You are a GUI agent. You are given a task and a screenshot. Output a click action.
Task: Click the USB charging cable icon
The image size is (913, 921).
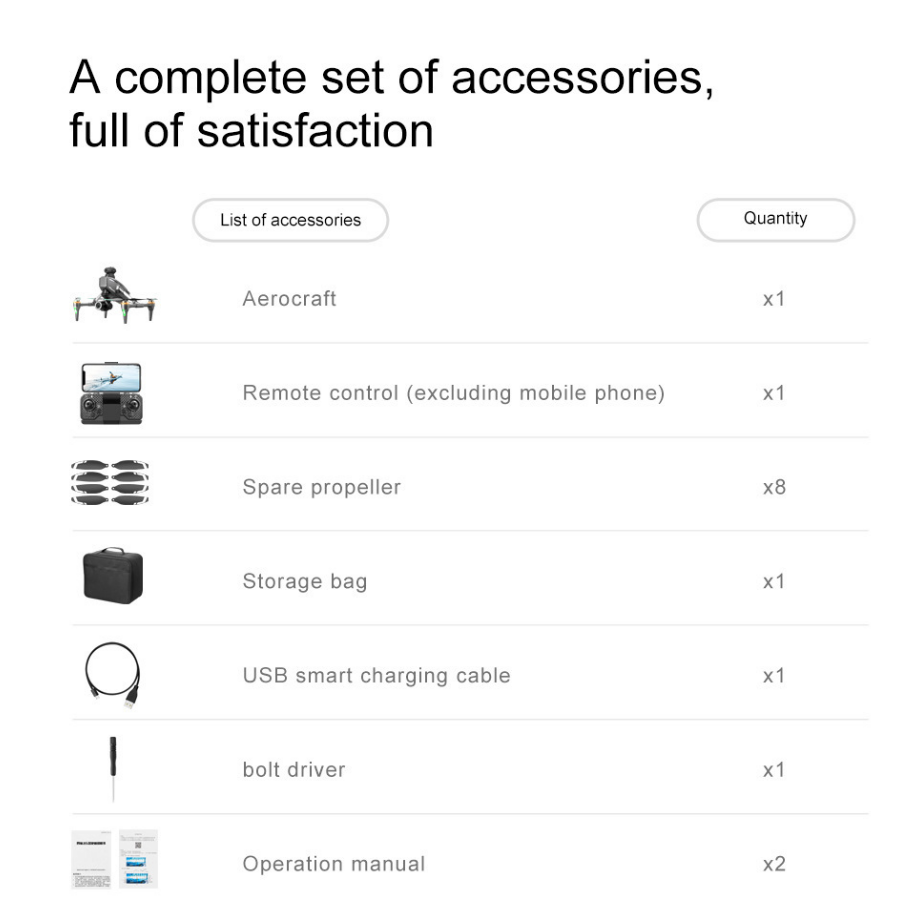[x=112, y=675]
